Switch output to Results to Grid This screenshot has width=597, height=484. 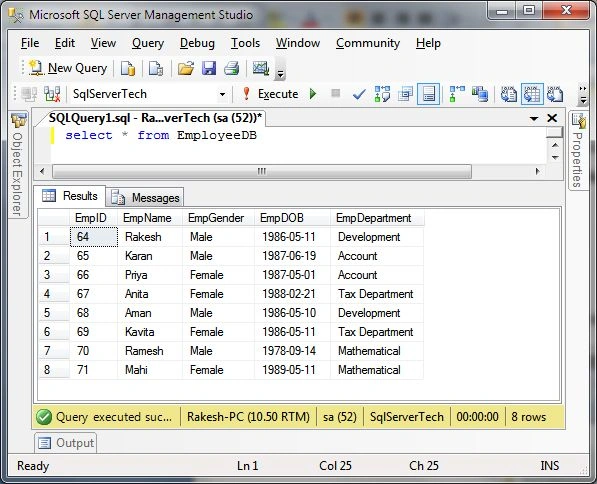coord(532,94)
